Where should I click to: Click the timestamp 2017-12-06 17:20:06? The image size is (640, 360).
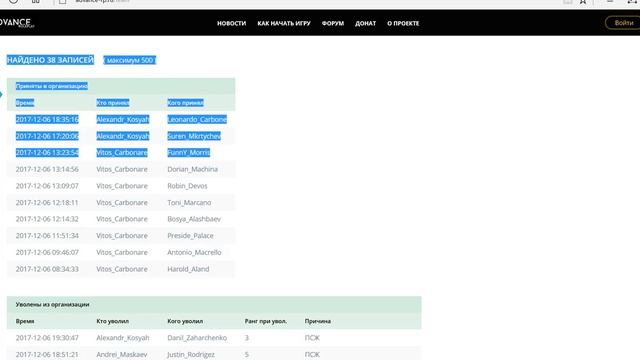tap(47, 136)
